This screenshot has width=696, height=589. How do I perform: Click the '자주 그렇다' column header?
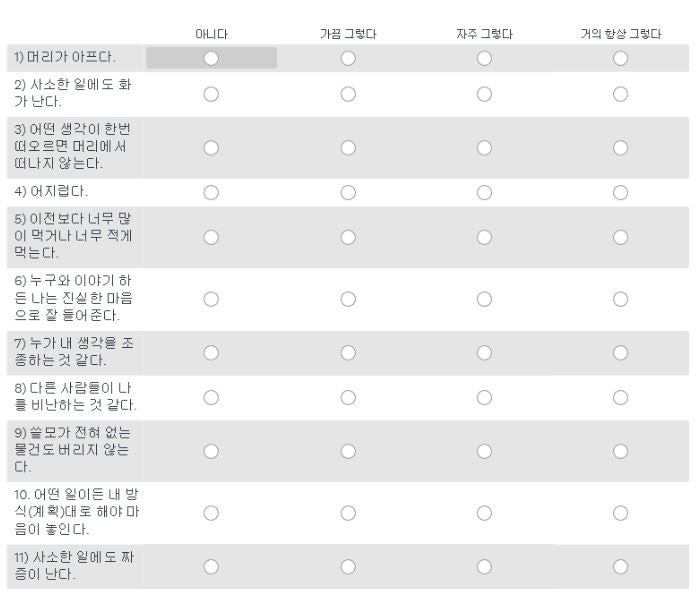click(x=484, y=34)
